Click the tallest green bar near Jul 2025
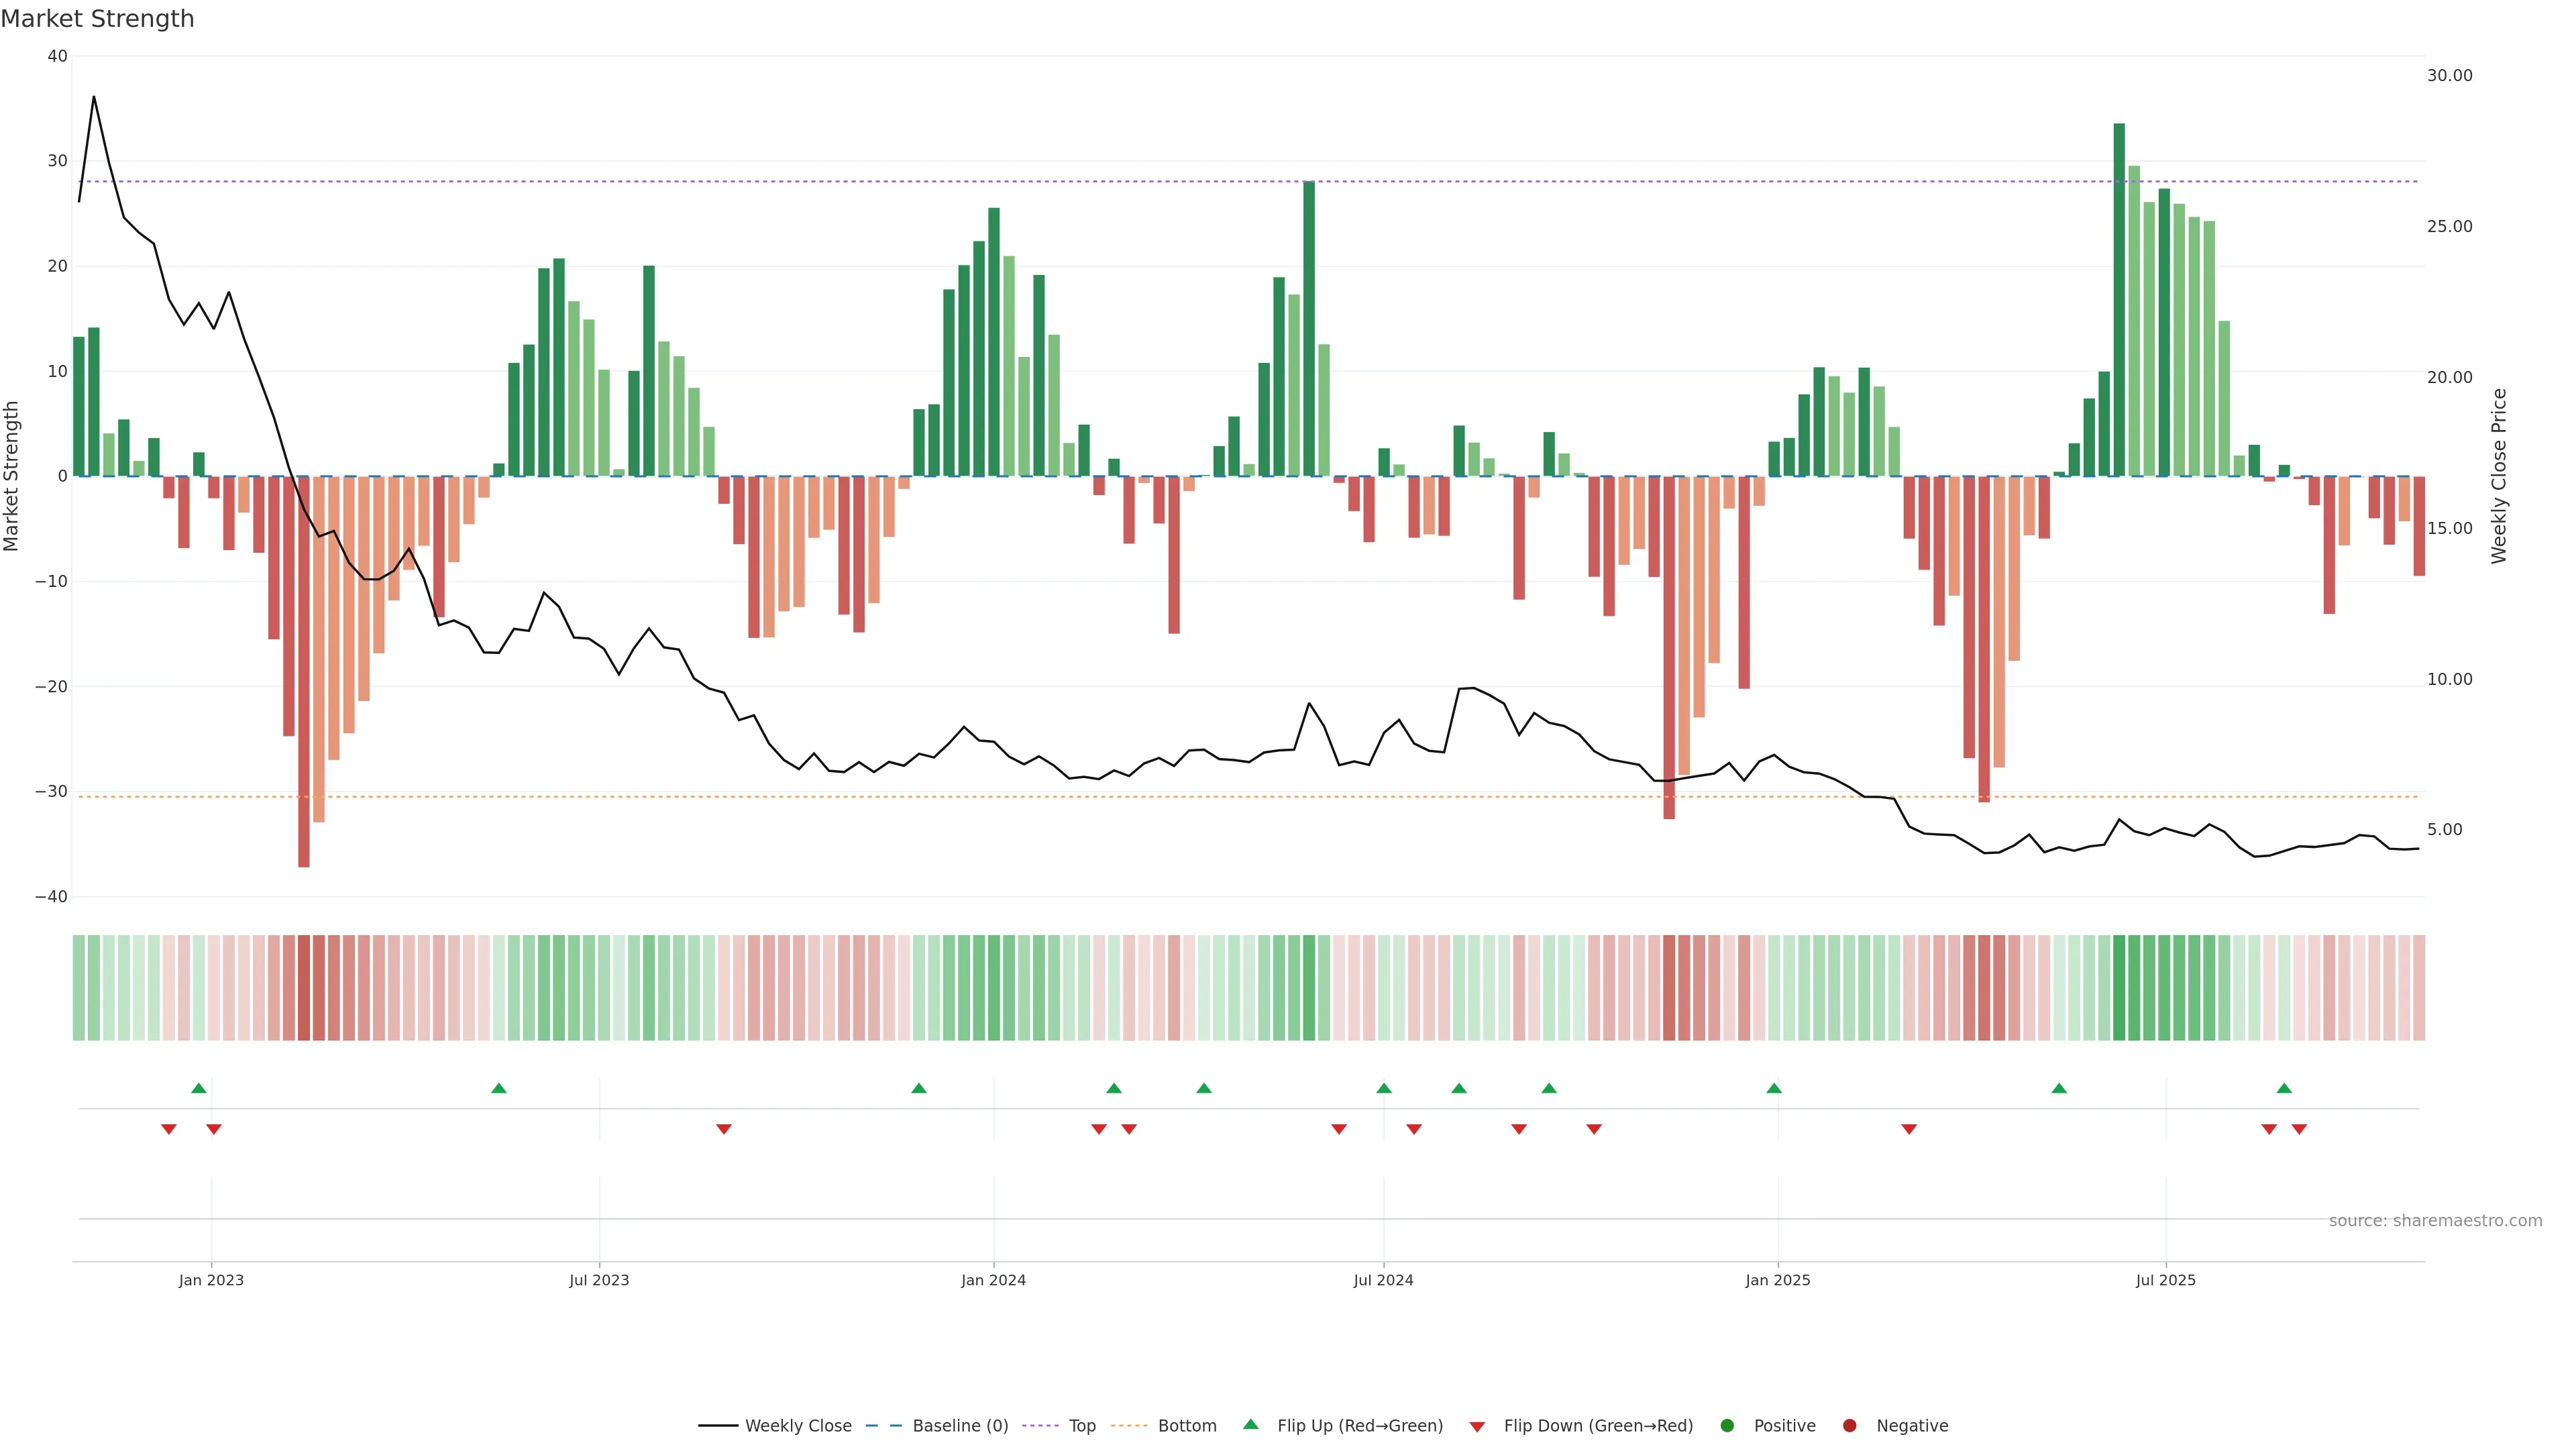This screenshot has width=2576, height=1449. 2119,300
